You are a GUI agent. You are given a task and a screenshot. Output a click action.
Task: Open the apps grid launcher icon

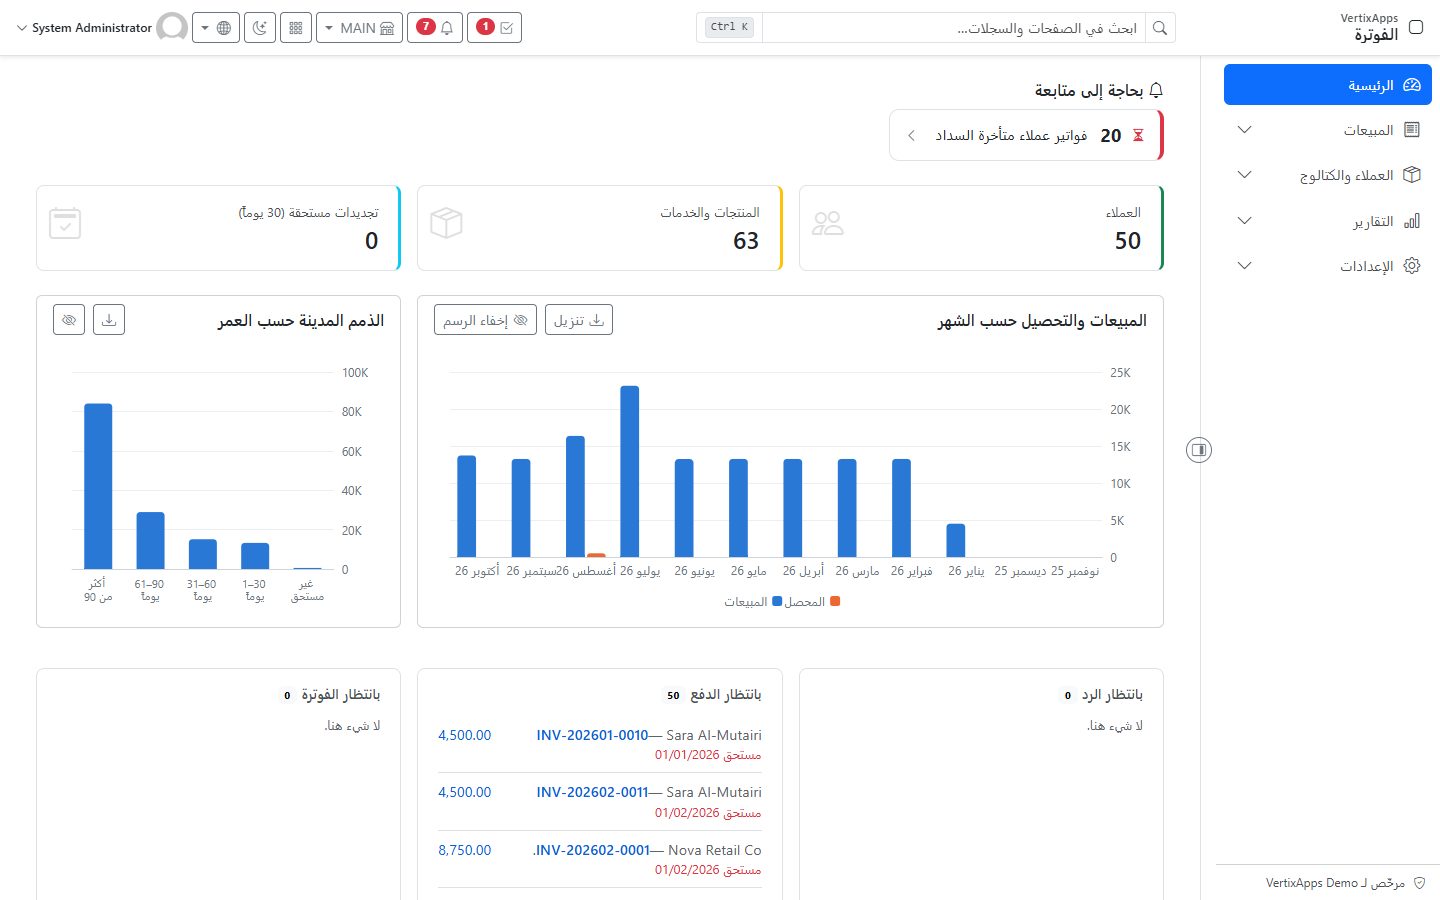pyautogui.click(x=296, y=28)
